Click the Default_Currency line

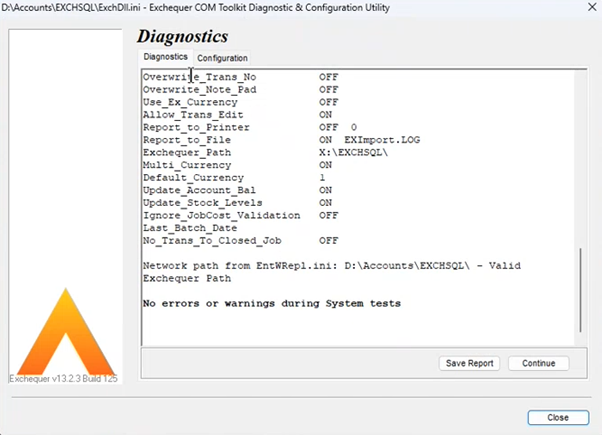pyautogui.click(x=234, y=178)
